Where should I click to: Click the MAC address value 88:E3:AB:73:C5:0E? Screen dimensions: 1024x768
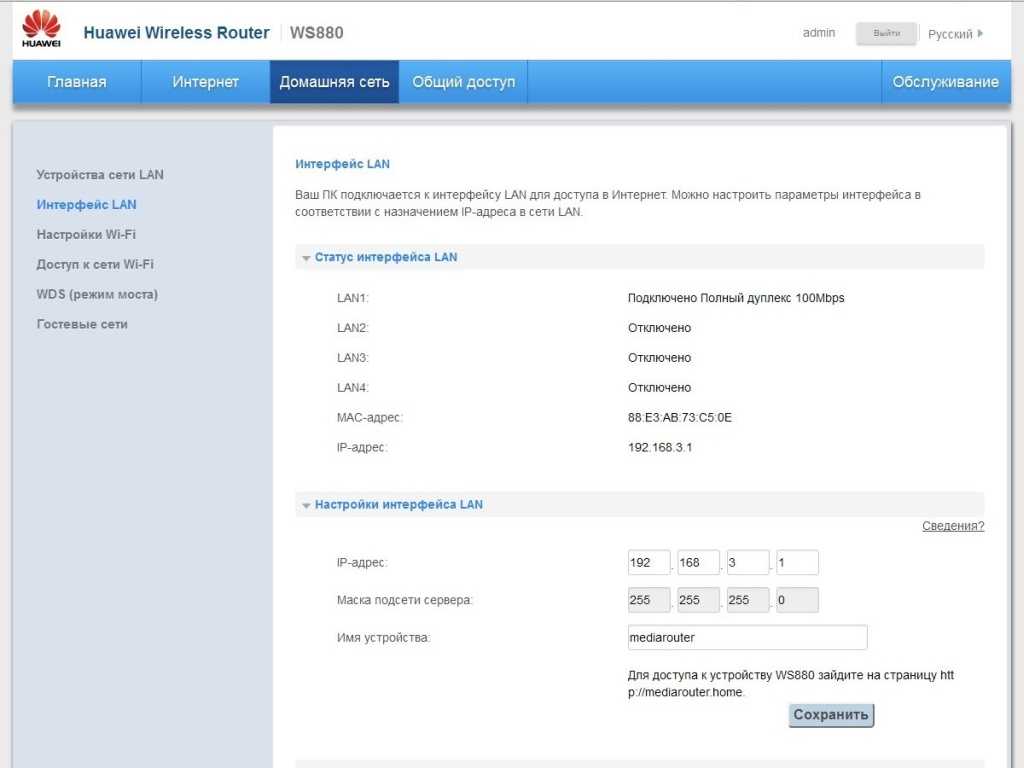(x=680, y=417)
